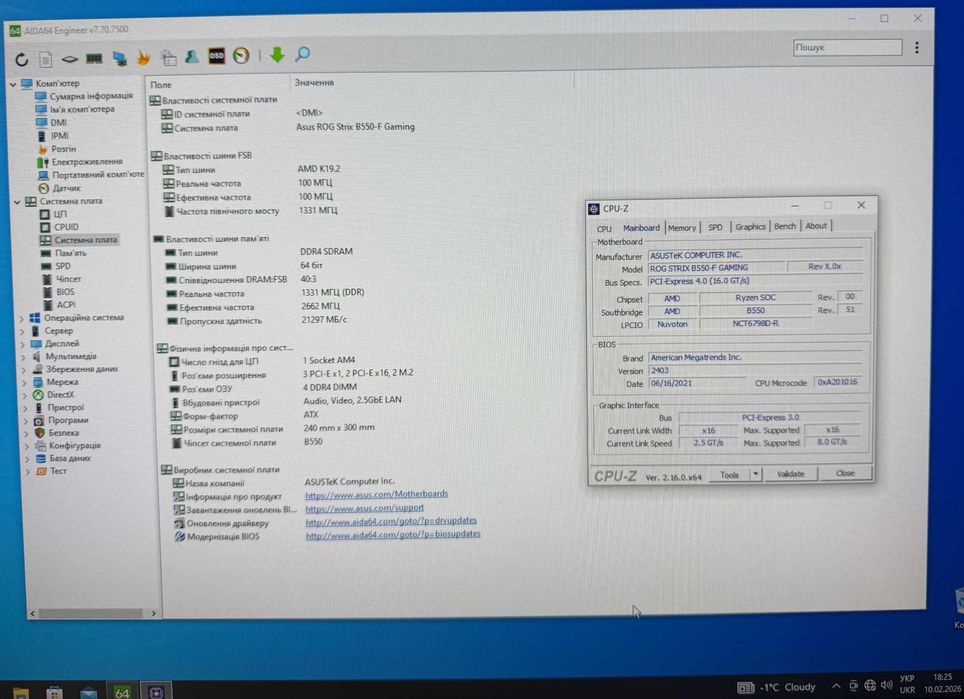Click the УКР language indicator in the tray
Viewport: 964px width, 699px height.
[907, 679]
